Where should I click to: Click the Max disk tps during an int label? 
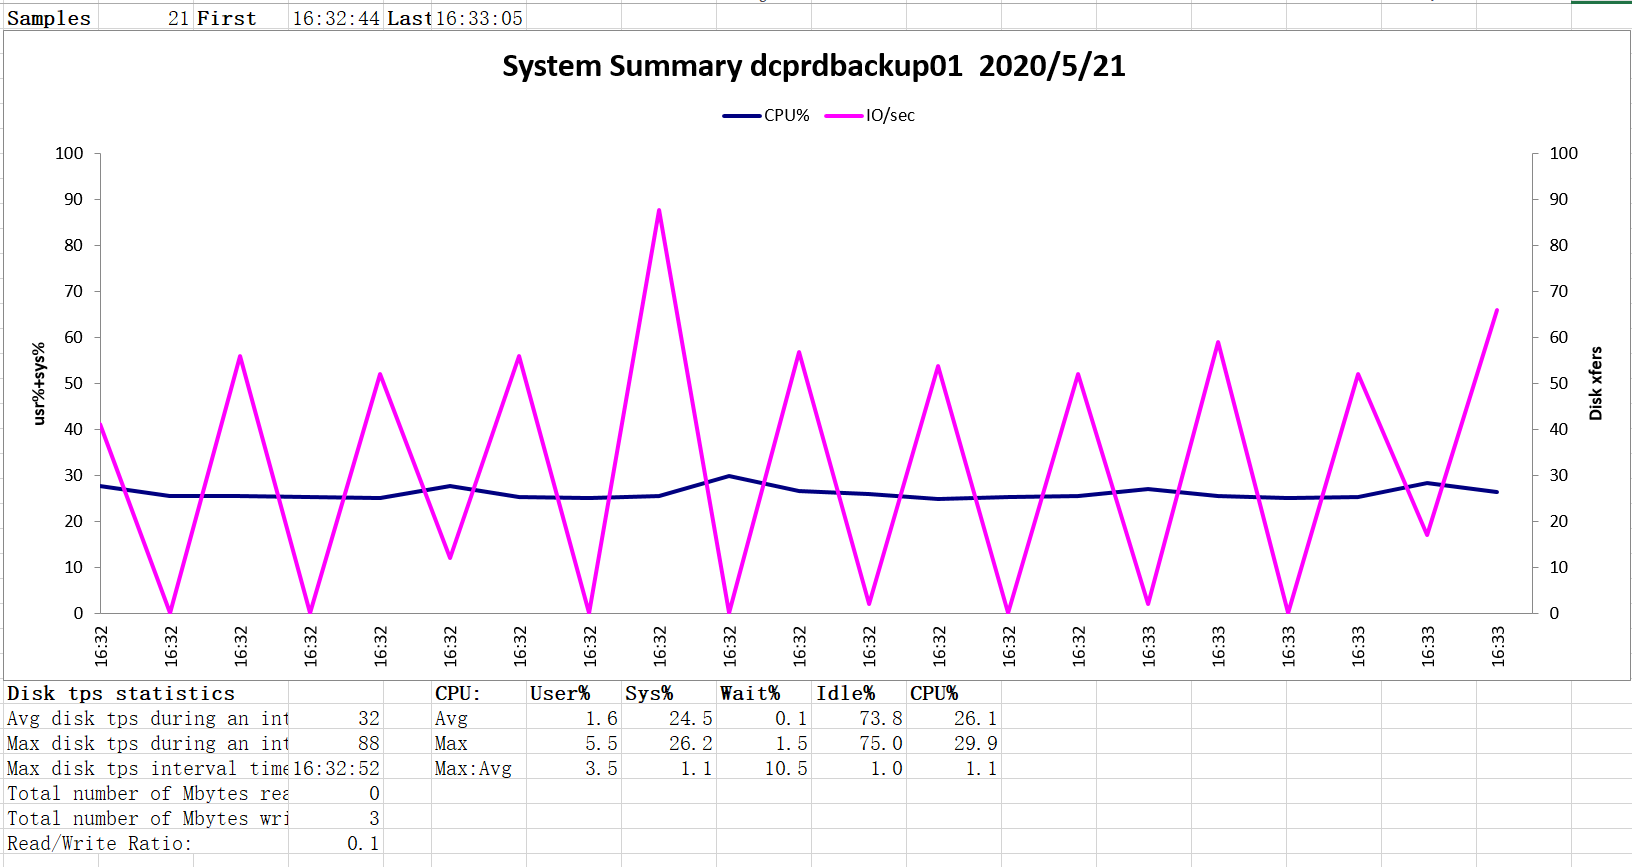[x=146, y=743]
